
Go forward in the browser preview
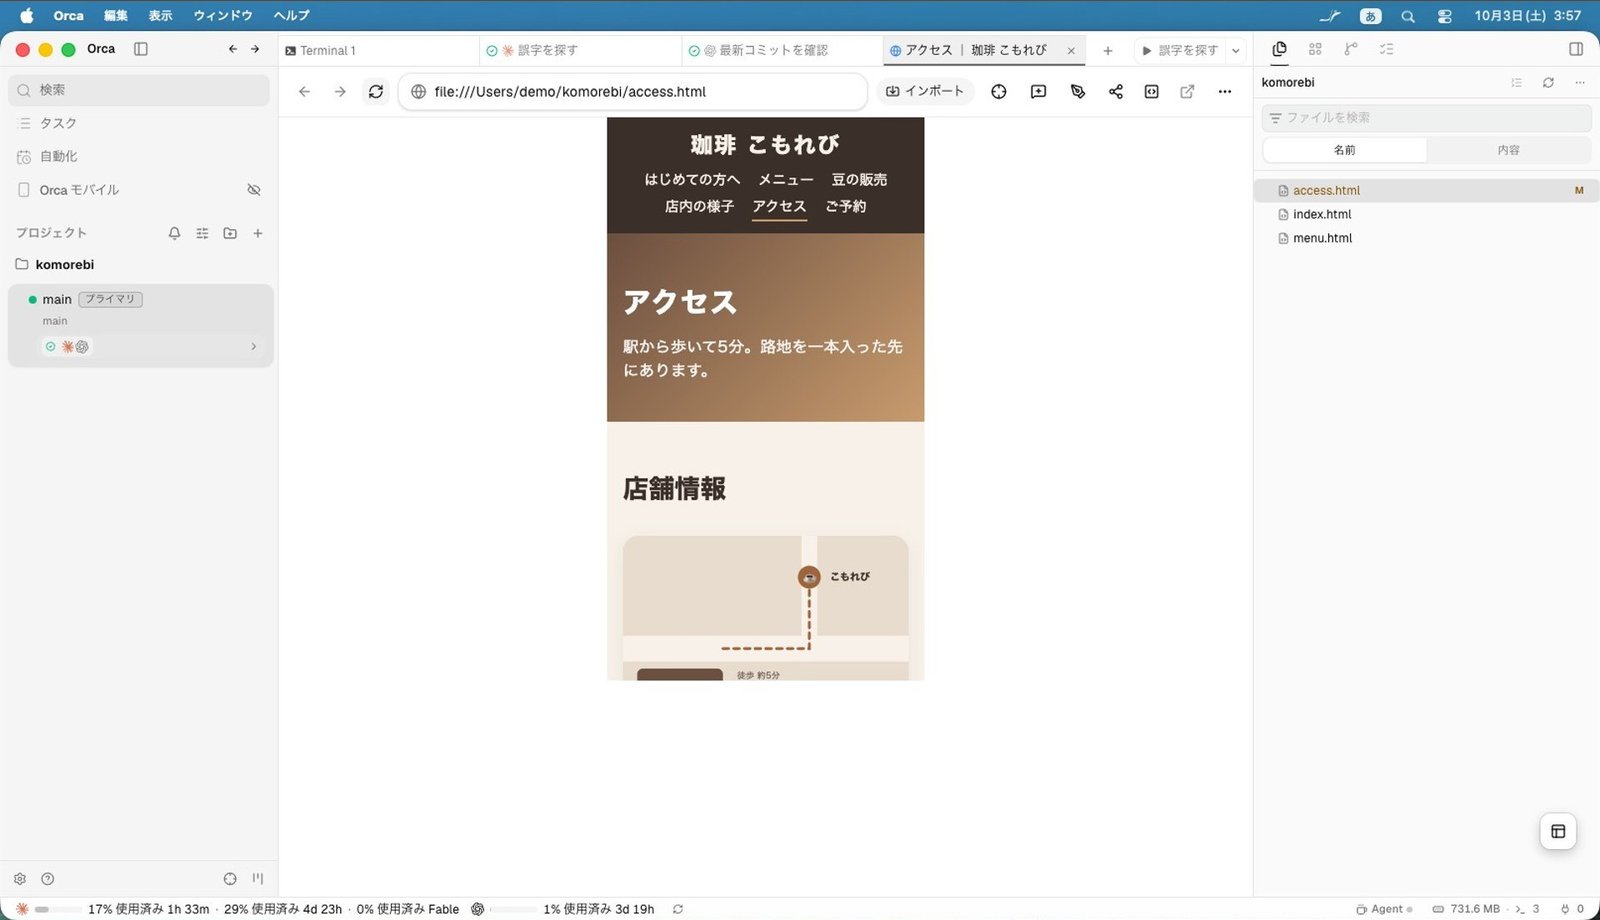(340, 91)
